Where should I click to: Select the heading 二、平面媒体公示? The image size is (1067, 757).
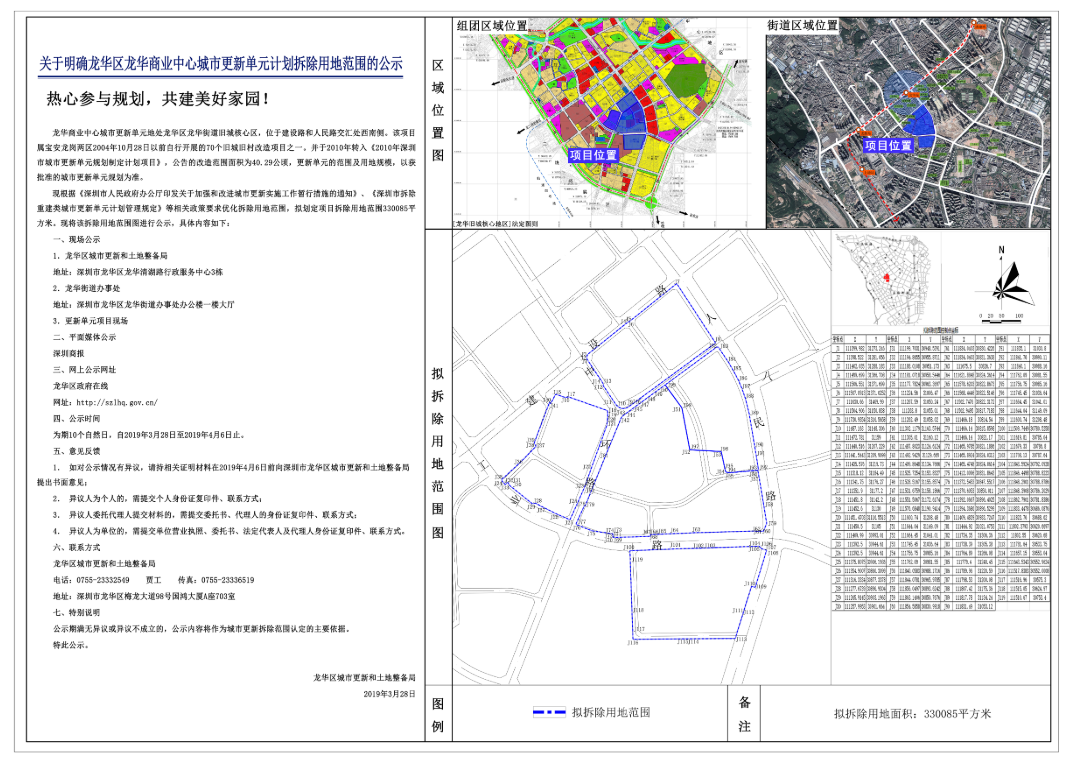click(84, 337)
